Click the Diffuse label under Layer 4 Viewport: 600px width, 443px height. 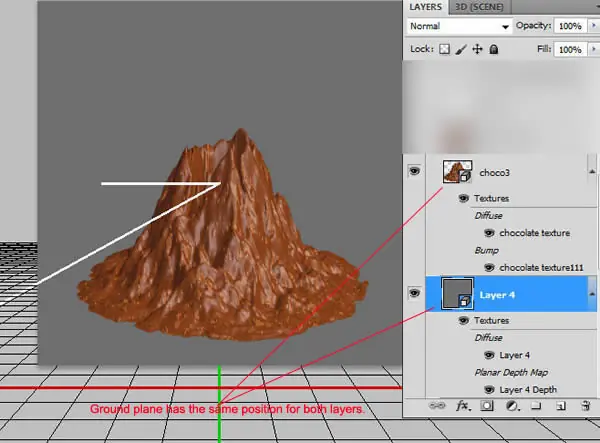point(488,338)
